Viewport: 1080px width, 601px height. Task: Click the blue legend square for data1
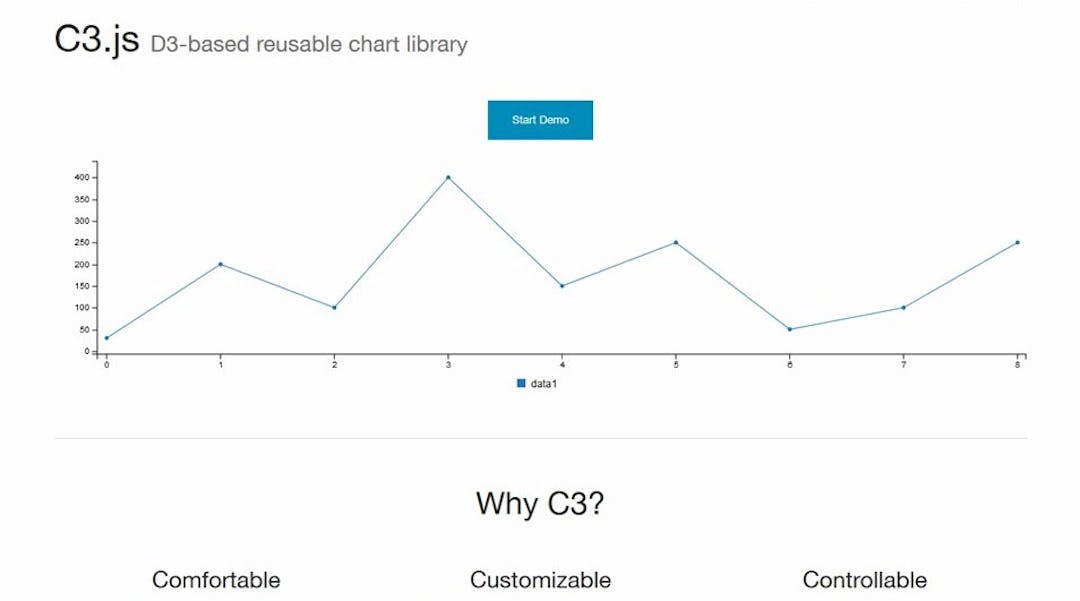pyautogui.click(x=520, y=382)
